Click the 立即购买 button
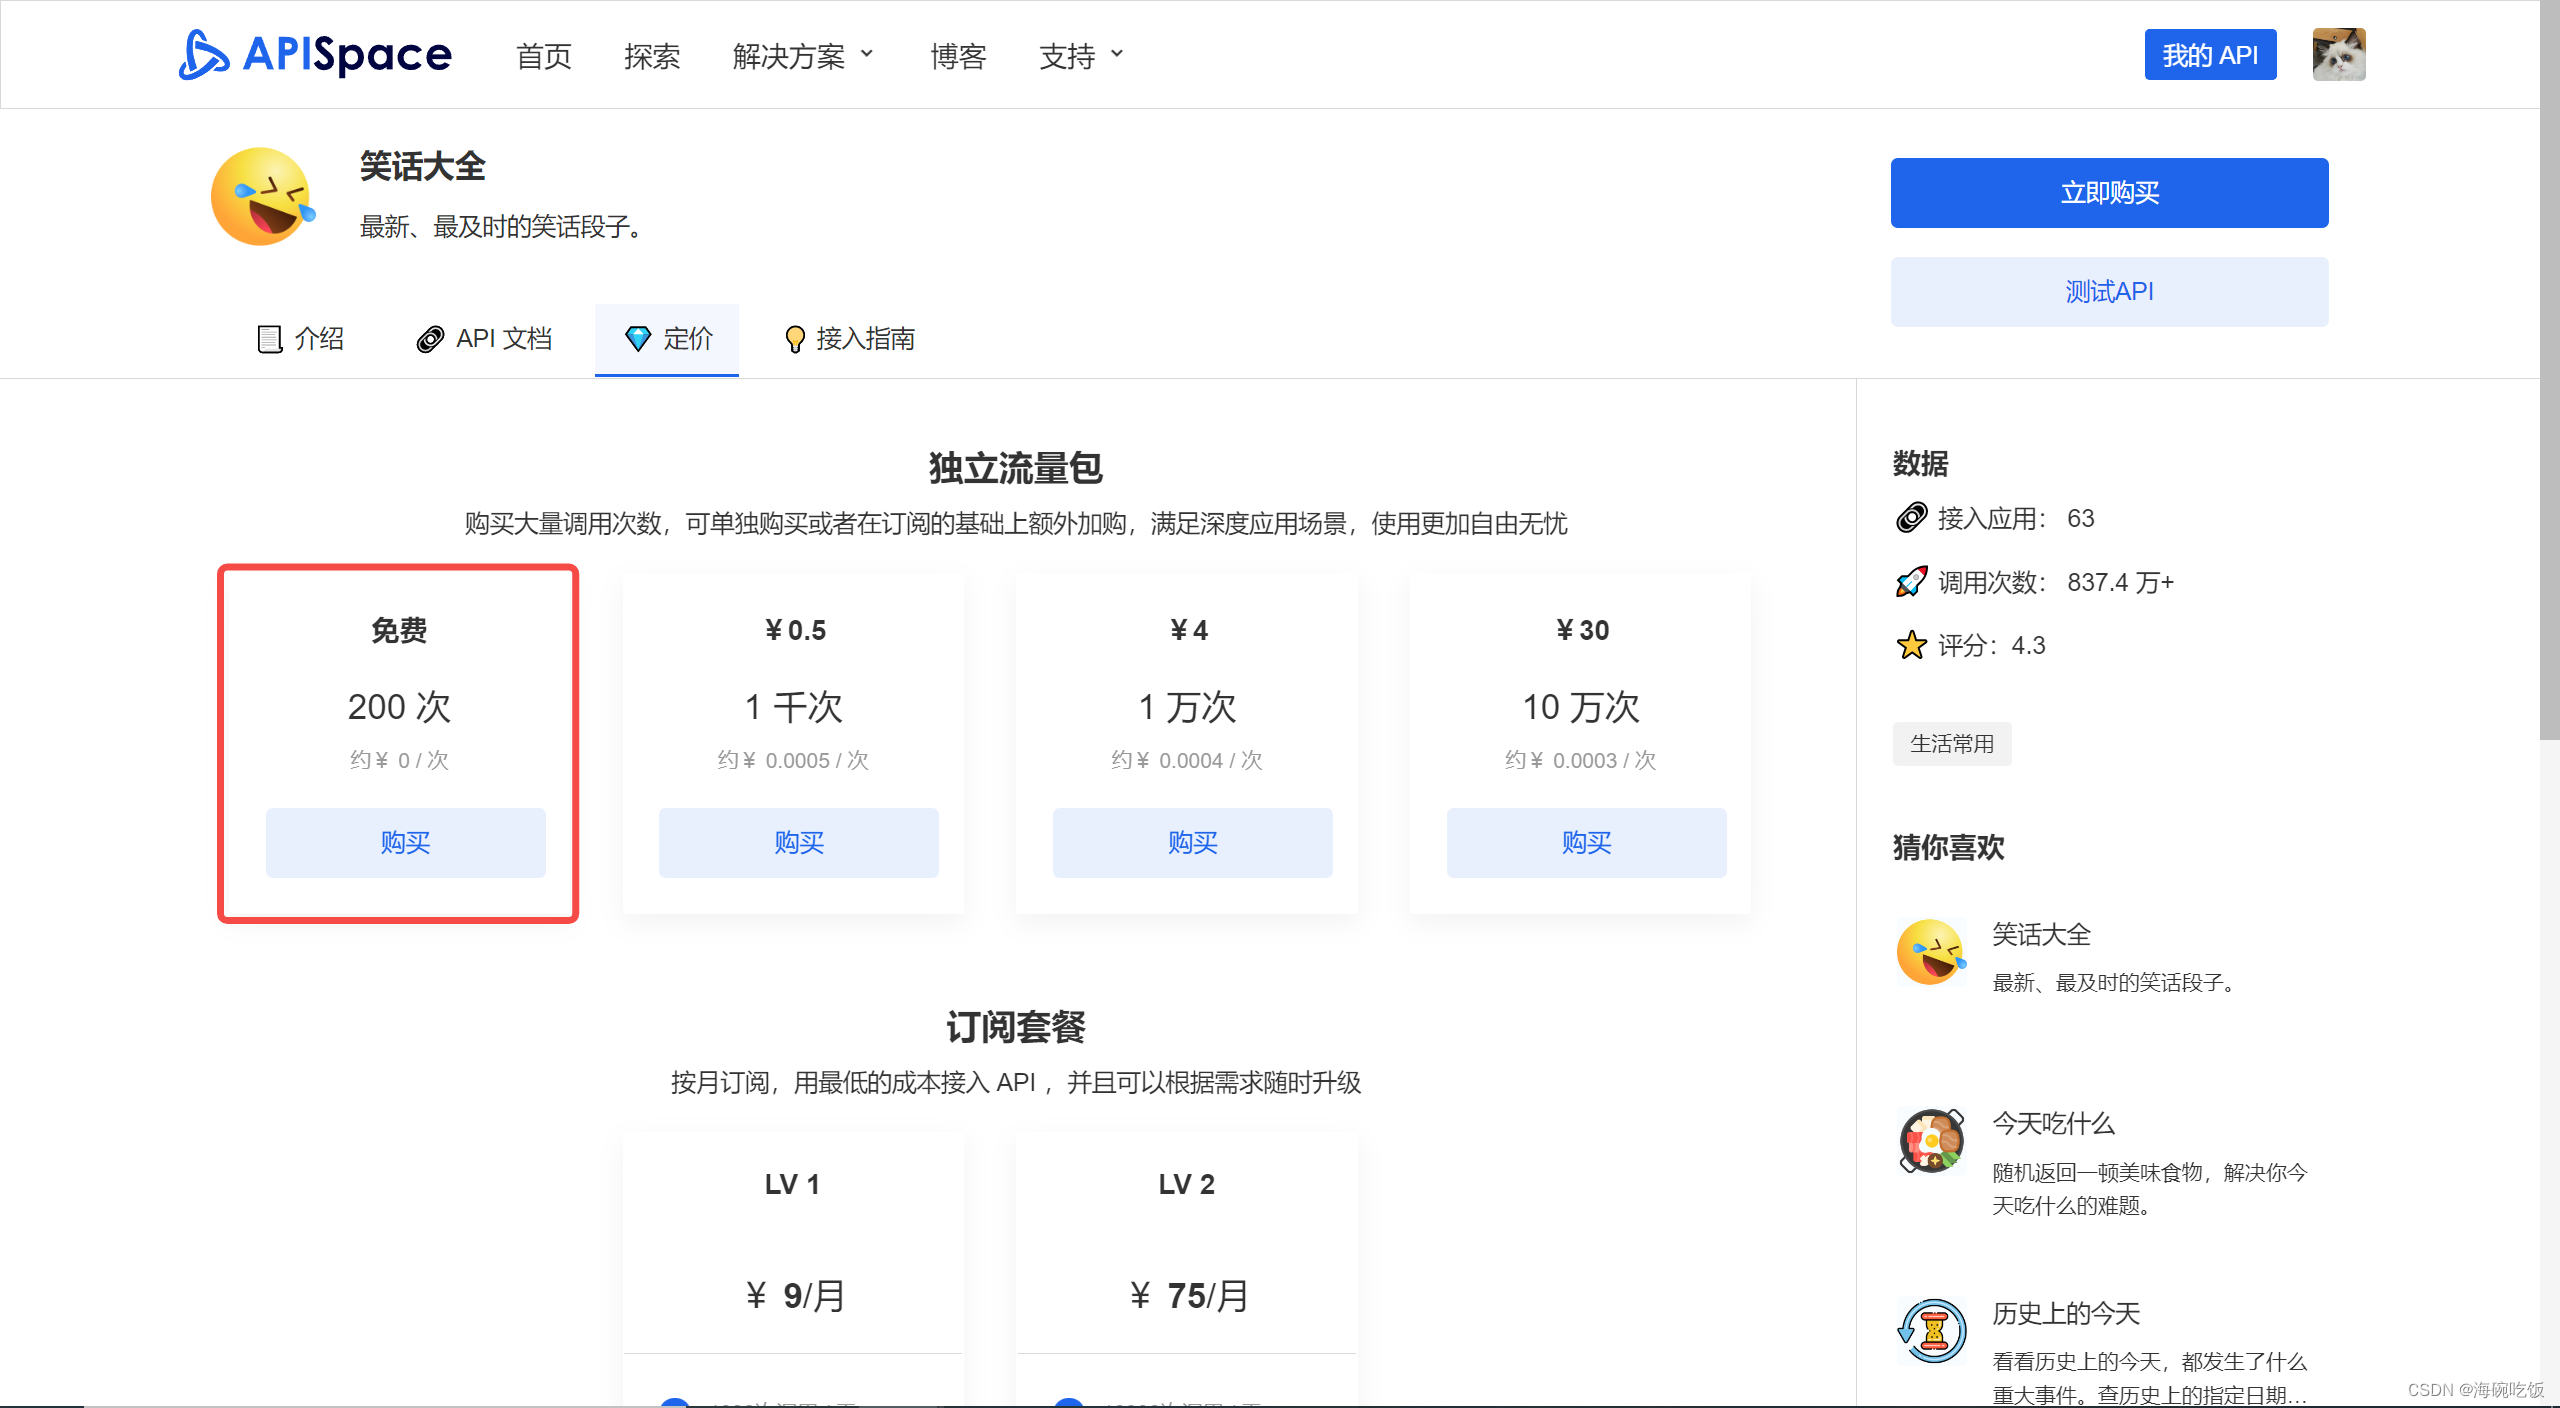2560x1408 pixels. click(2109, 192)
